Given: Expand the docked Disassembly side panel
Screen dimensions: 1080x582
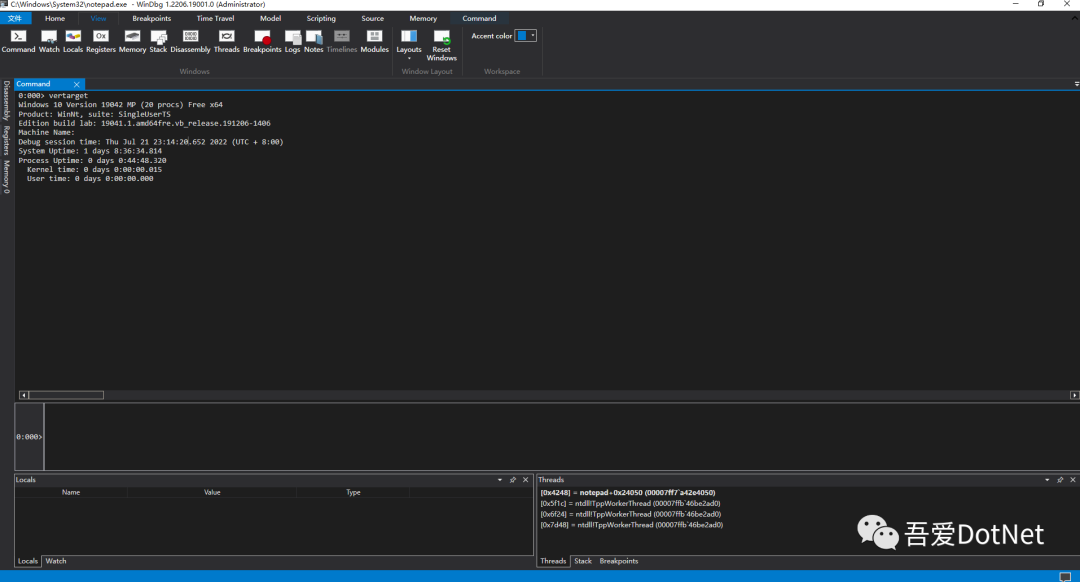Looking at the screenshot, I should (6, 101).
